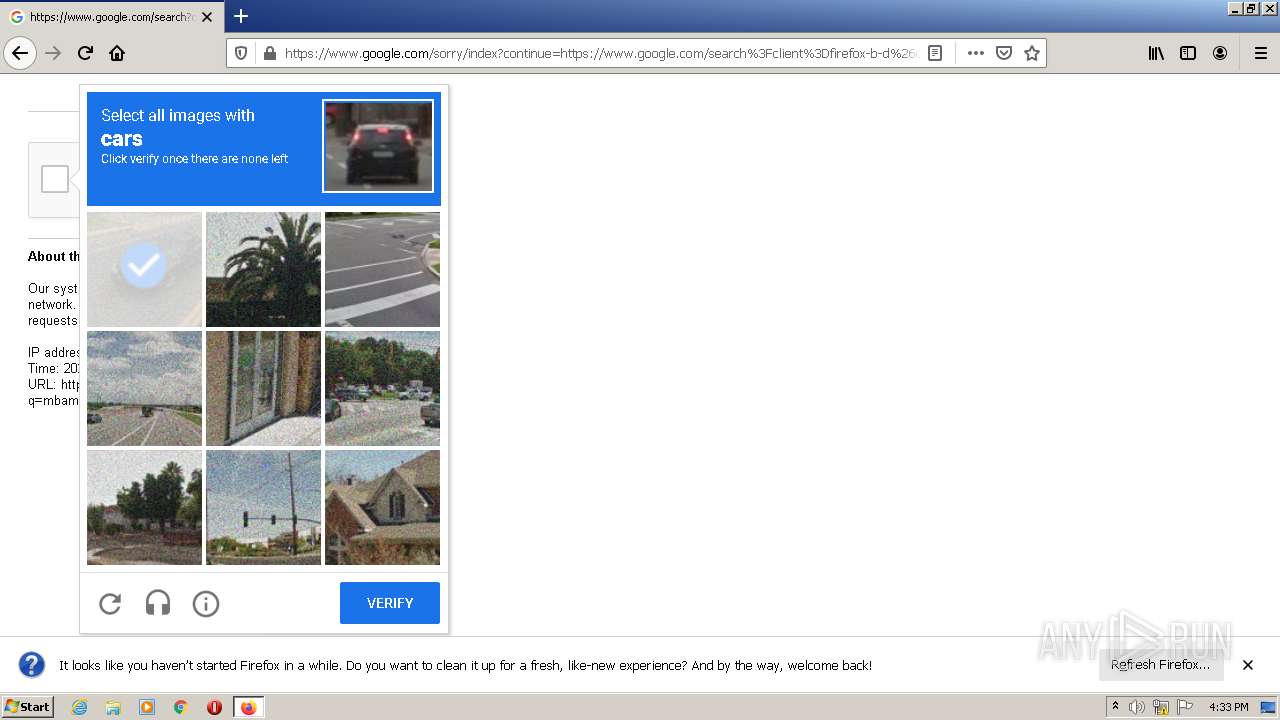Close the Google search tab
Viewport: 1280px width, 720px height.
click(207, 17)
